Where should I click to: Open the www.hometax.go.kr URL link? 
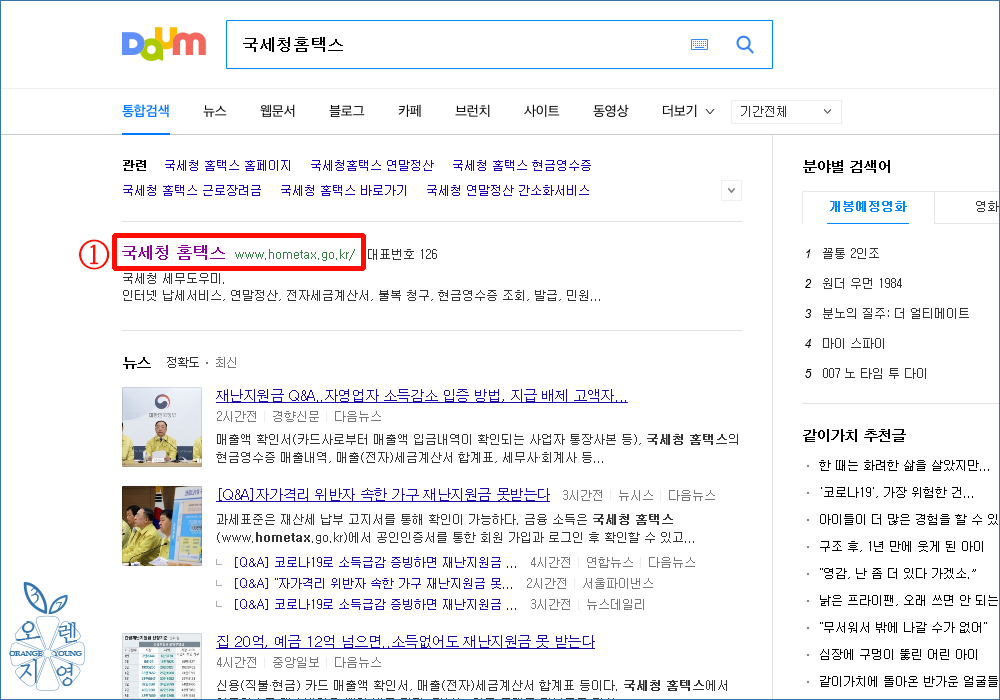click(x=295, y=254)
